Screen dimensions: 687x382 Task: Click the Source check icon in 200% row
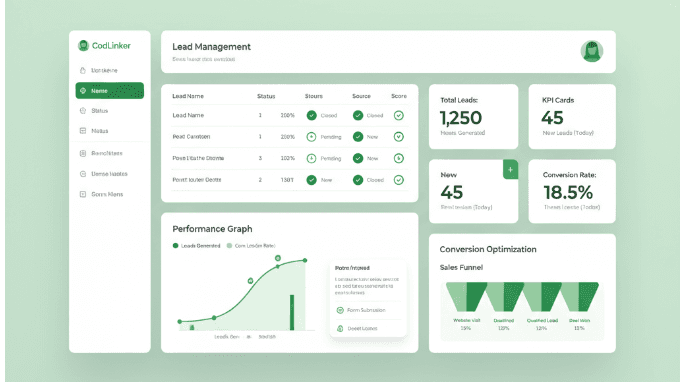(x=358, y=137)
